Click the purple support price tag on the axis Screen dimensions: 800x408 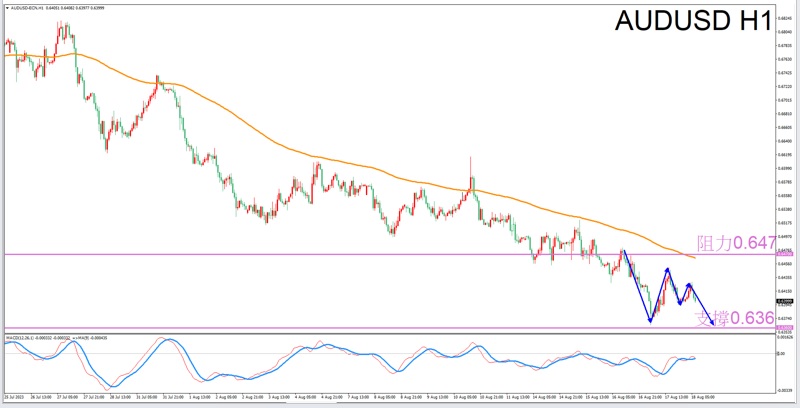pyautogui.click(x=785, y=328)
